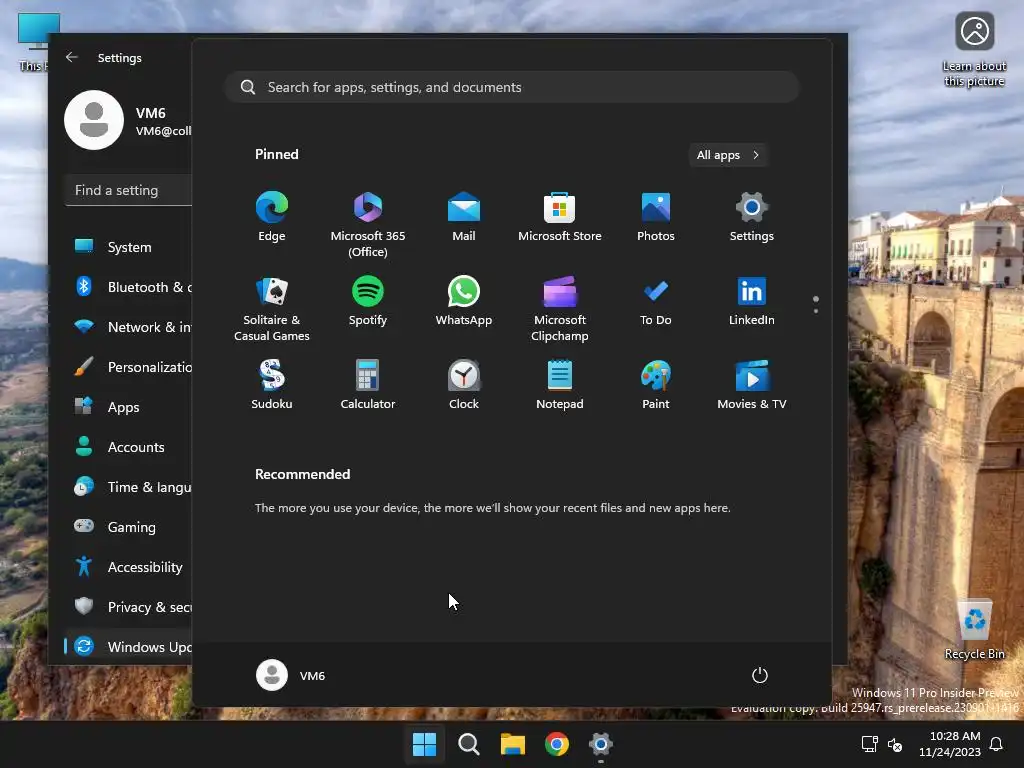Launch Google Chrome from taskbar
Image resolution: width=1024 pixels, height=768 pixels.
pyautogui.click(x=557, y=744)
